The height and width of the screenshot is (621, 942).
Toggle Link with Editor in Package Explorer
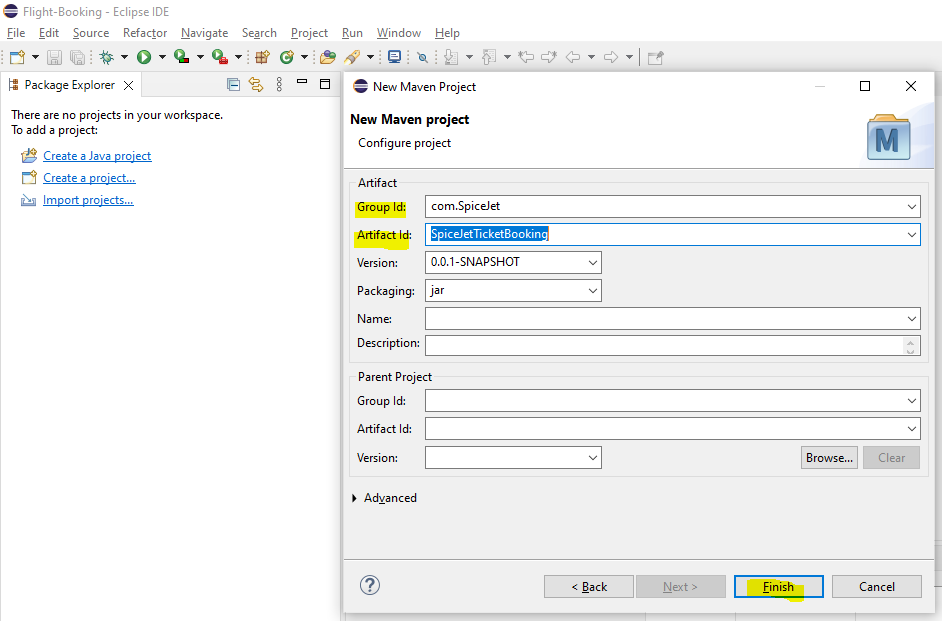tap(256, 85)
